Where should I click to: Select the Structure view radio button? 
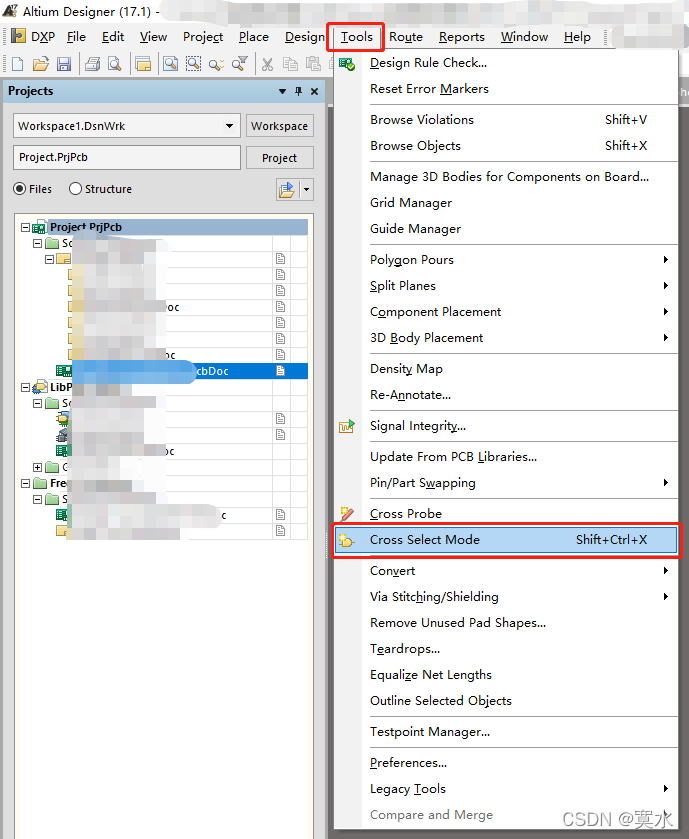(x=75, y=189)
